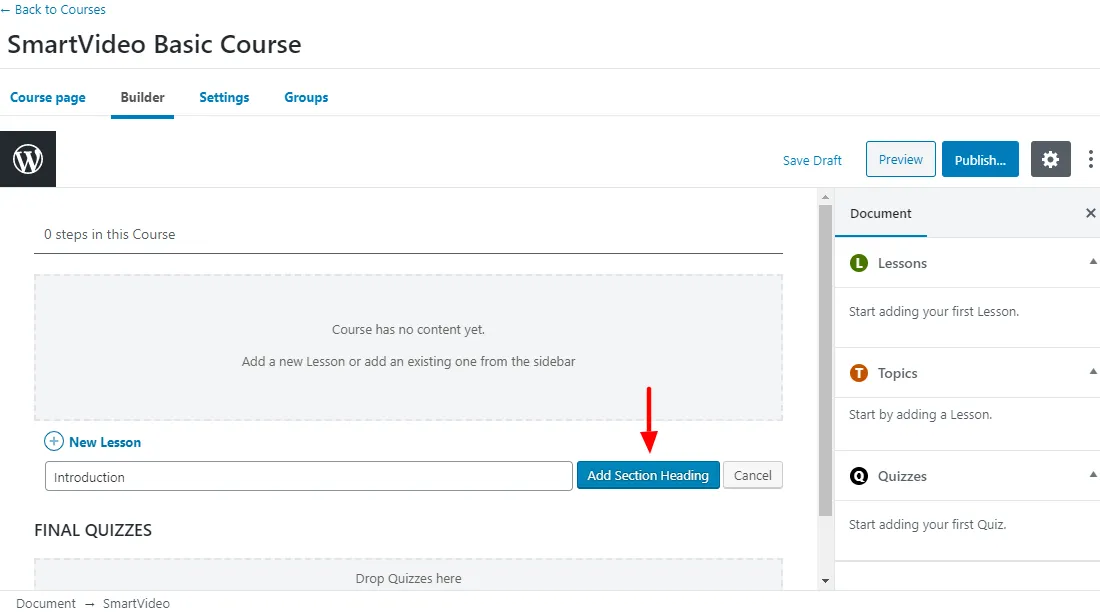Open the Groups tab
Screen dimensions: 1100x615
pyautogui.click(x=306, y=97)
